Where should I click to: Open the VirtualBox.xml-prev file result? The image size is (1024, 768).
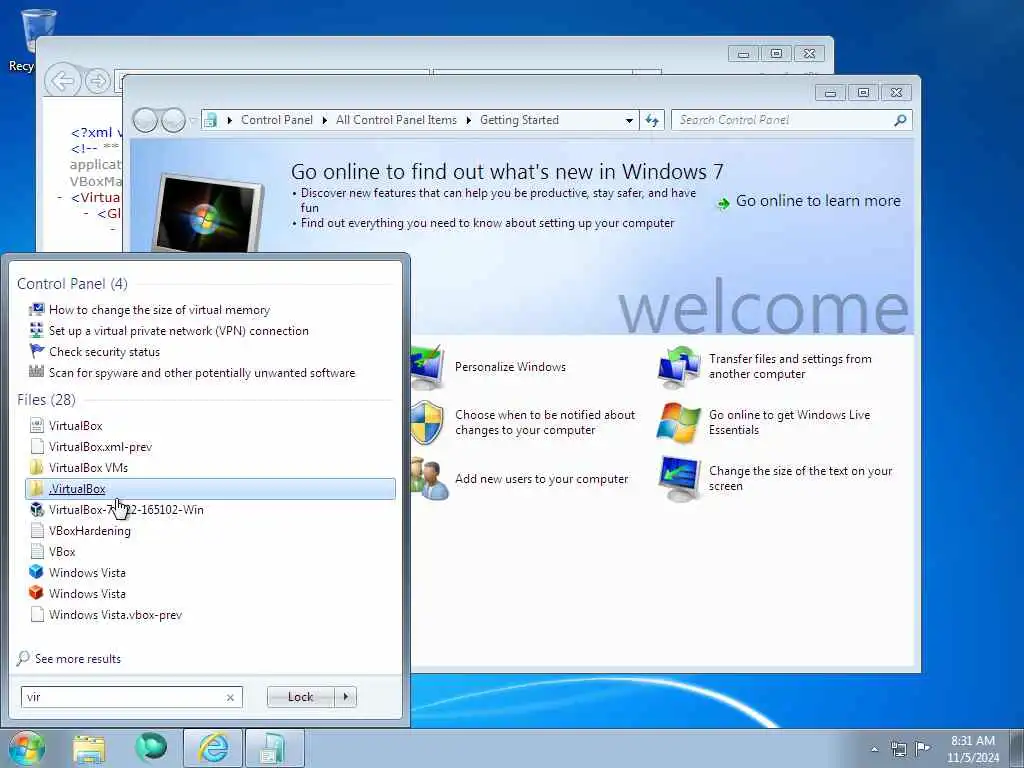tap(100, 447)
